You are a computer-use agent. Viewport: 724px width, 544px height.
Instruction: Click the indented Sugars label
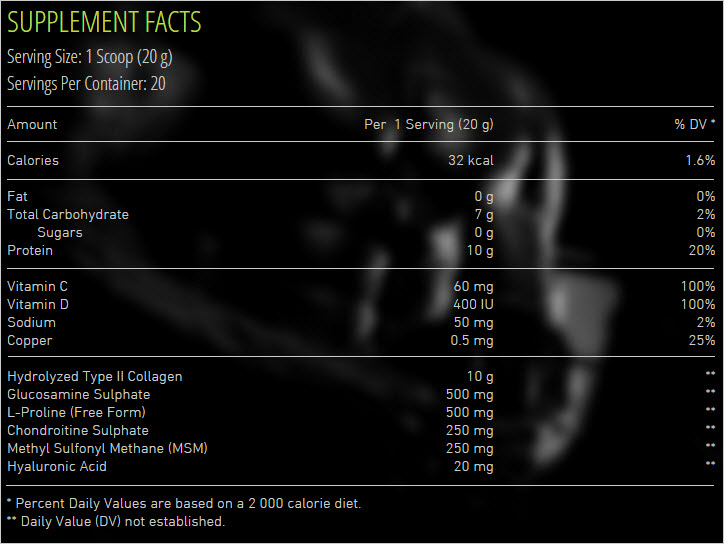click(60, 233)
